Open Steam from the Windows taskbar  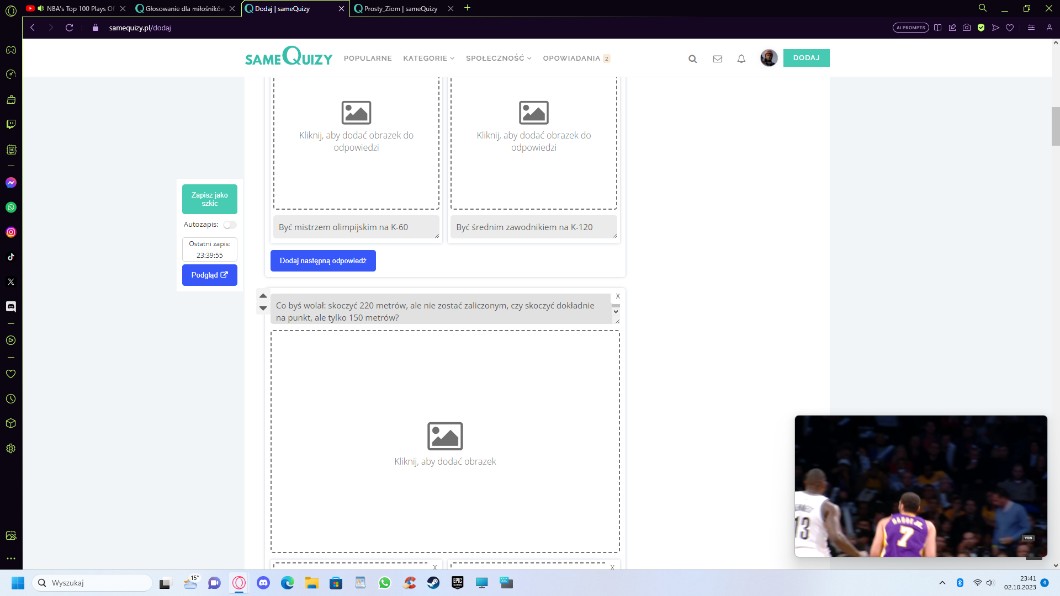coord(433,582)
